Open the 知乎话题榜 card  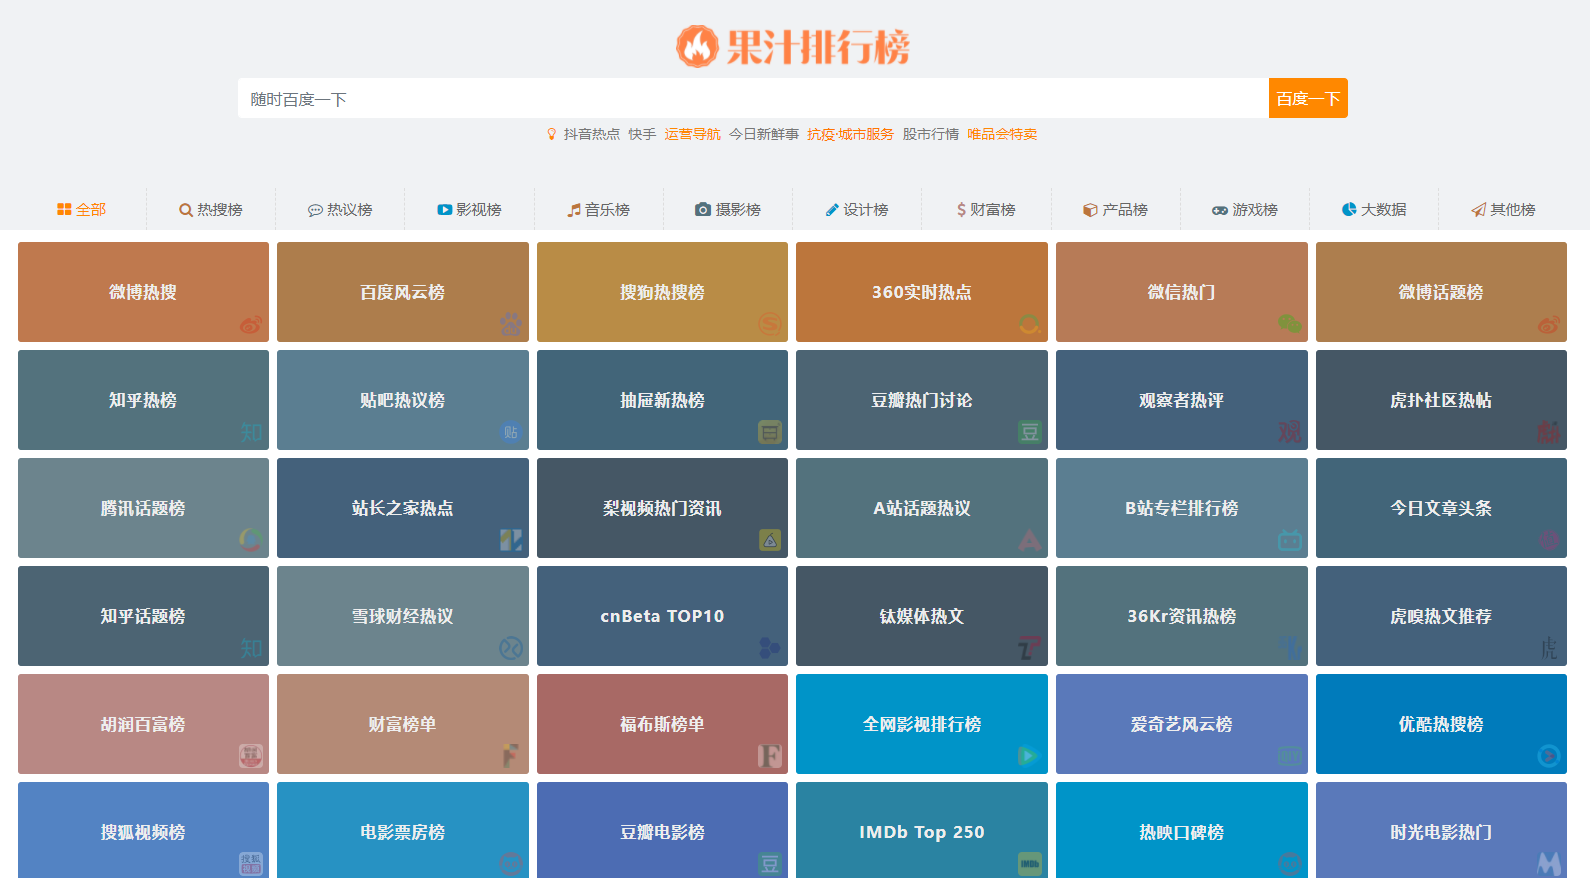coord(143,616)
